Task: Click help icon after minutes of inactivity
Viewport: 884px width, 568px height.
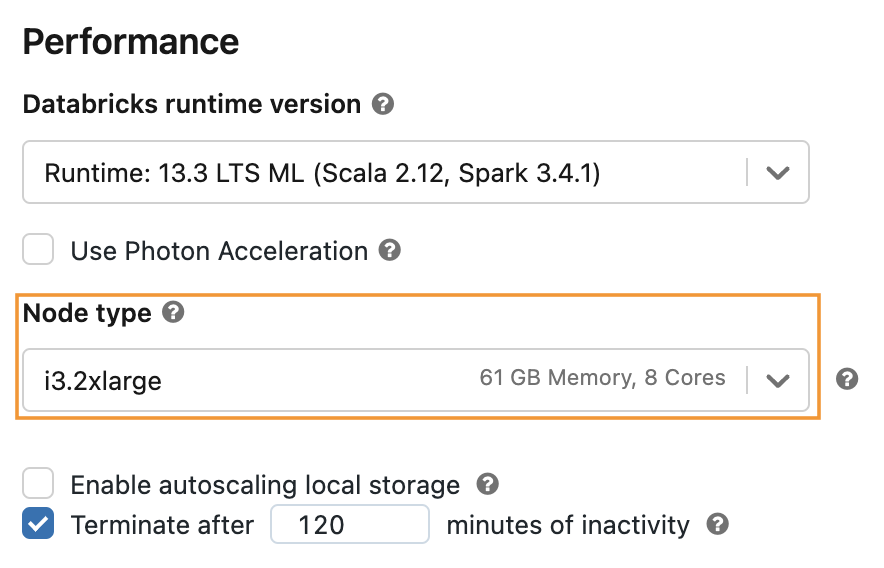Action: [717, 524]
